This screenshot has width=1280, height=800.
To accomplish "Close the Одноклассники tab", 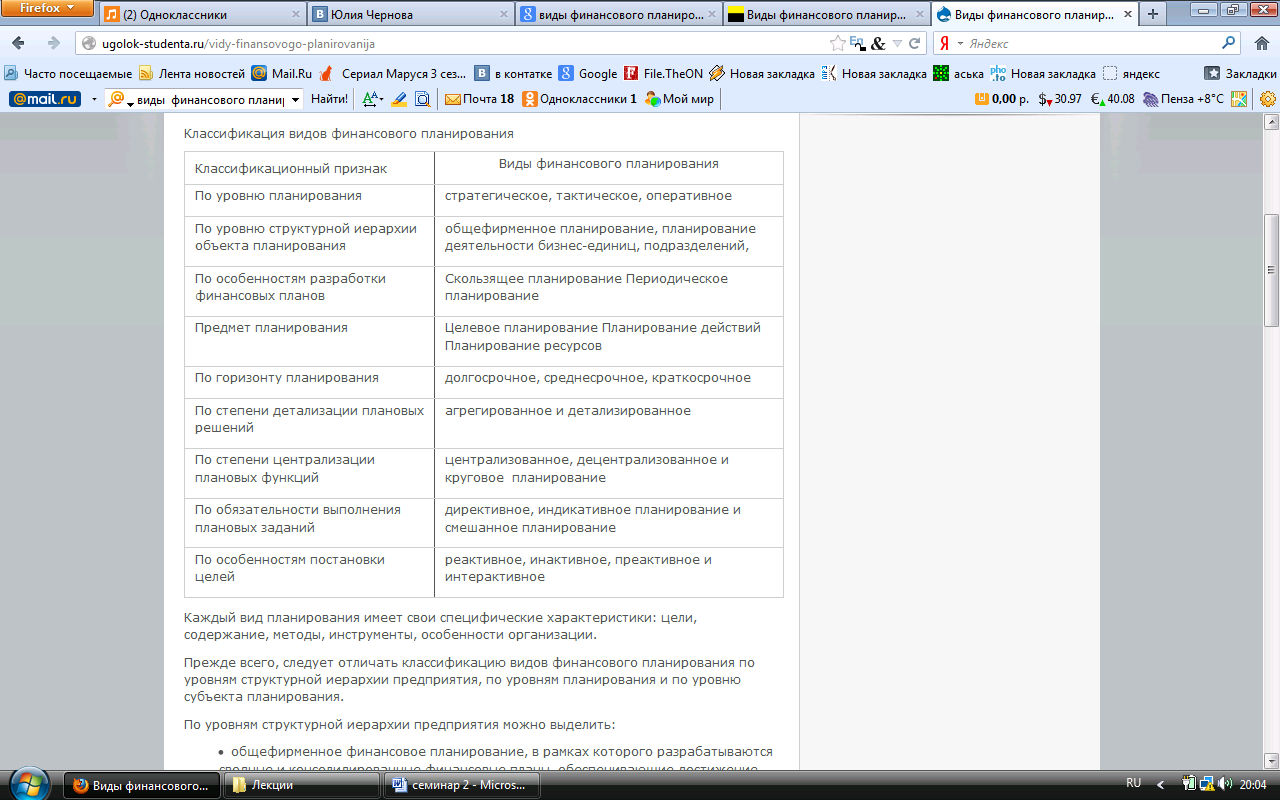I will point(295,15).
